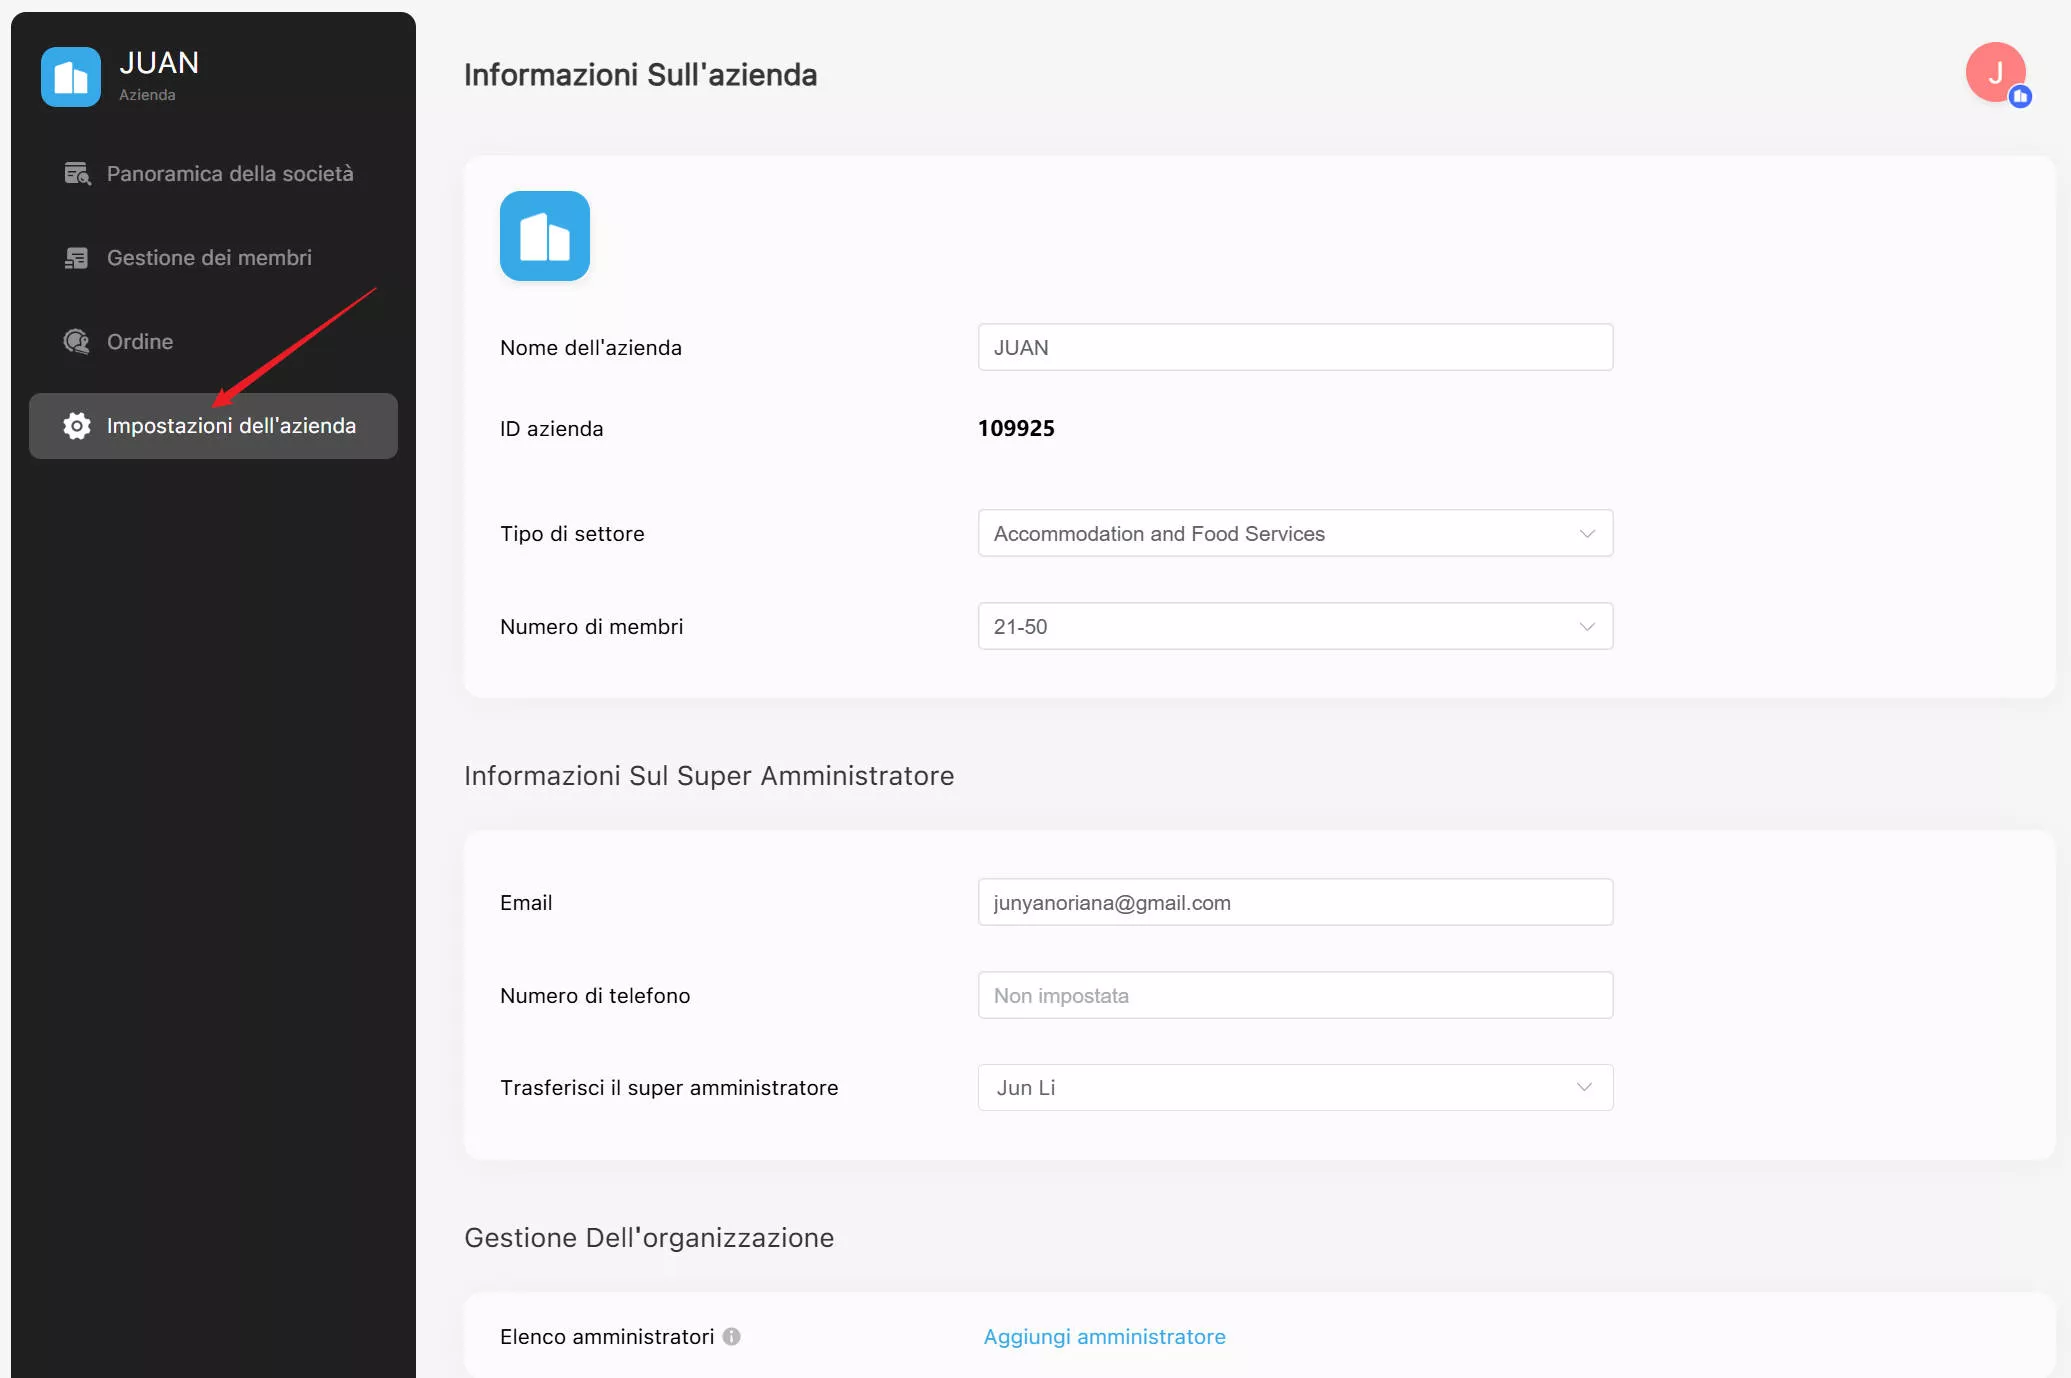Click the large company logo image
The width and height of the screenshot is (2071, 1378).
pos(544,236)
